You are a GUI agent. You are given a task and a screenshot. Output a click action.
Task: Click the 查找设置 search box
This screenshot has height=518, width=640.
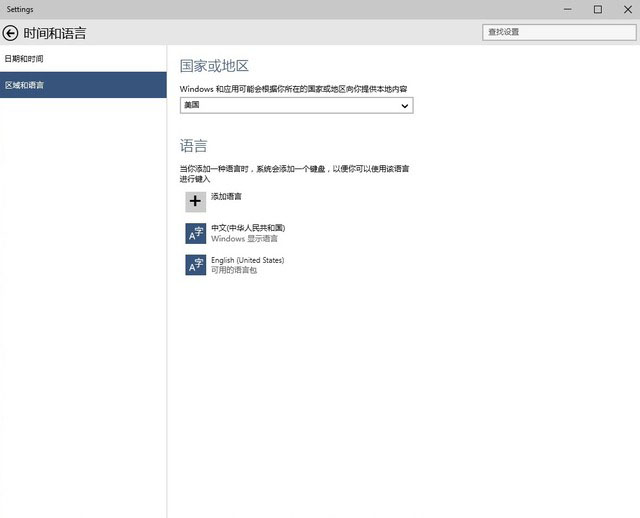[x=556, y=32]
